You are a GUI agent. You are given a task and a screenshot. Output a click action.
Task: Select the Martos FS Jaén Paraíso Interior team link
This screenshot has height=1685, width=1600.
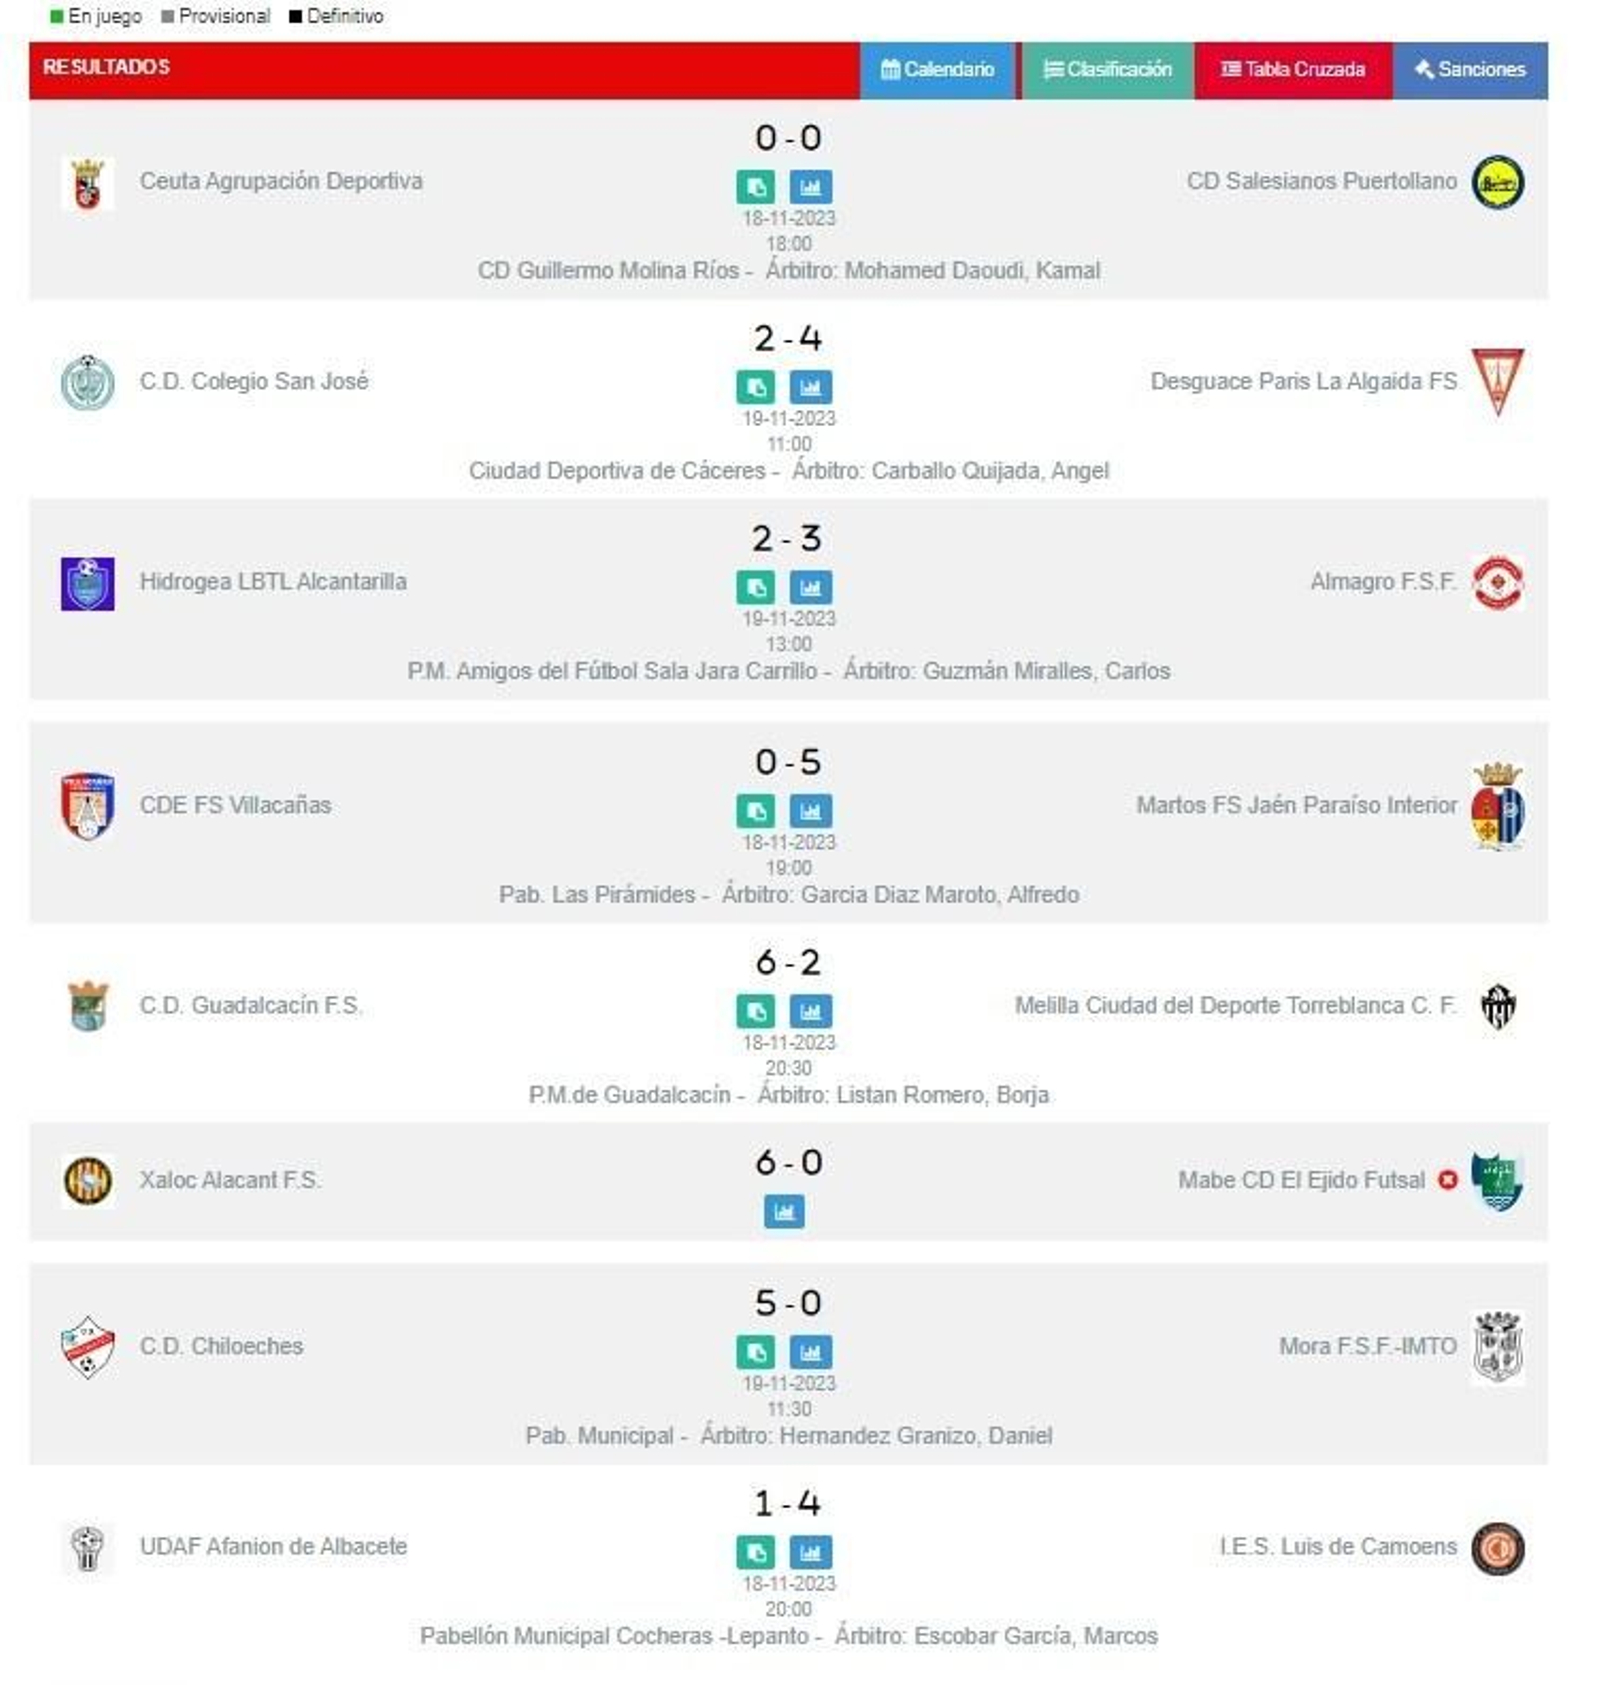(1297, 804)
